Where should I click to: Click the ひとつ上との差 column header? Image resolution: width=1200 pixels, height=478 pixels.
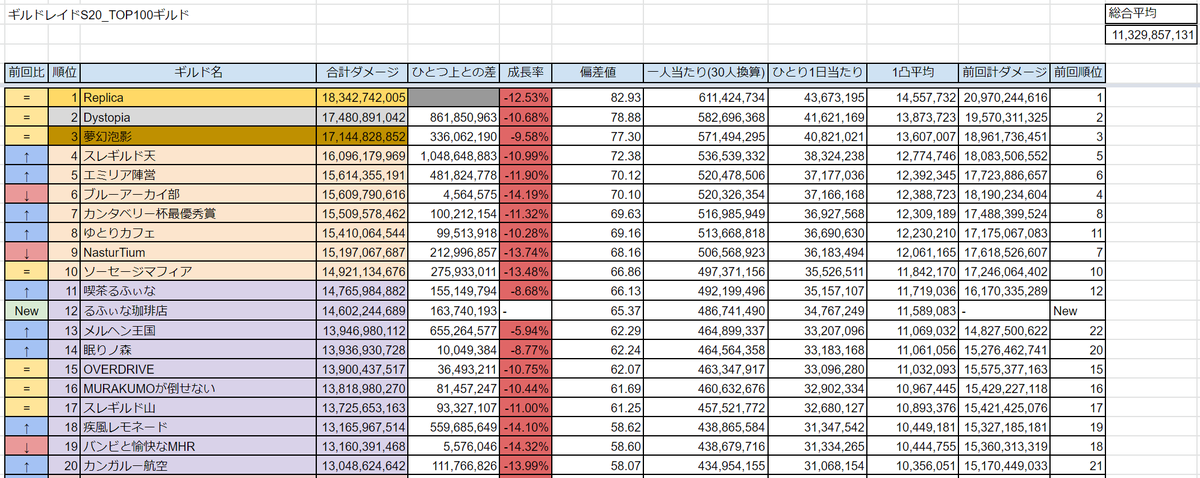coord(453,73)
